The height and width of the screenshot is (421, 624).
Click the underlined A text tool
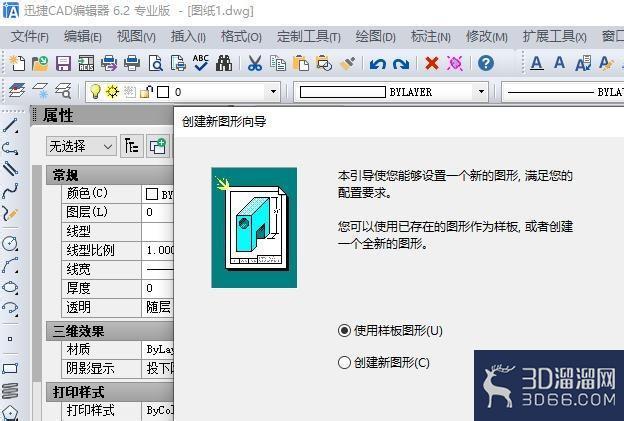coord(537,63)
